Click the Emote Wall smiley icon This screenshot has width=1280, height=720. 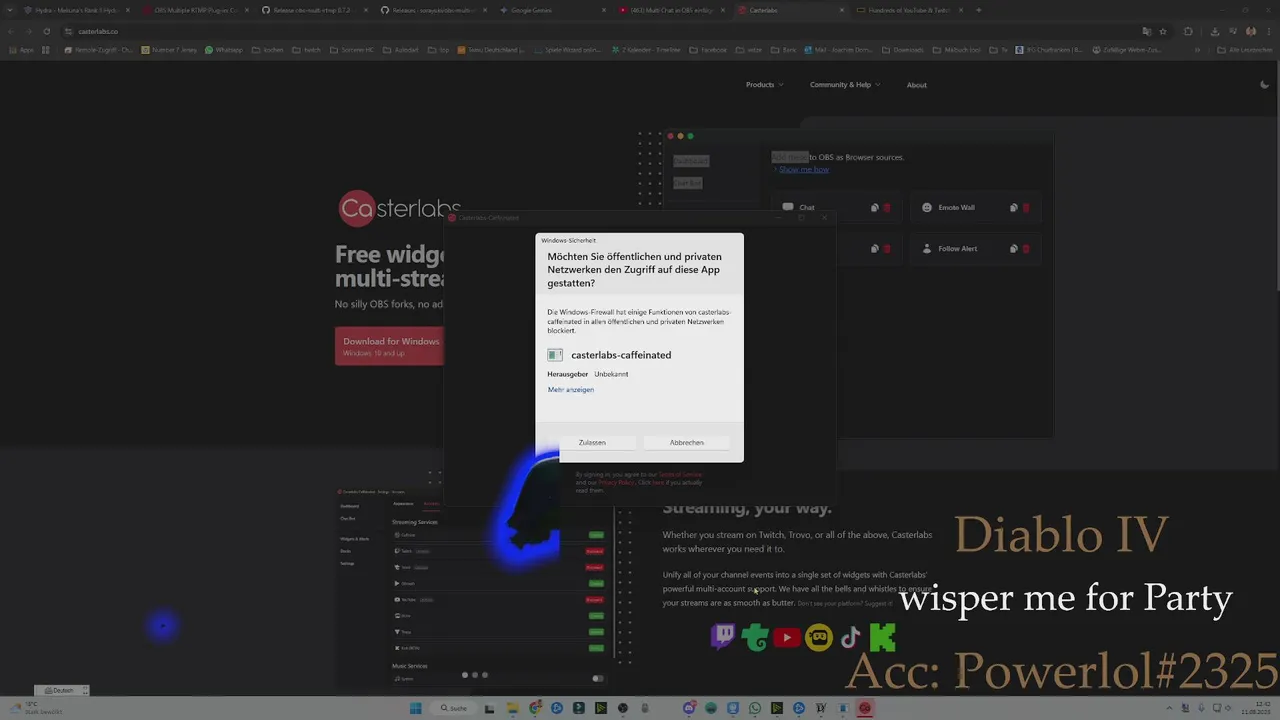927,208
